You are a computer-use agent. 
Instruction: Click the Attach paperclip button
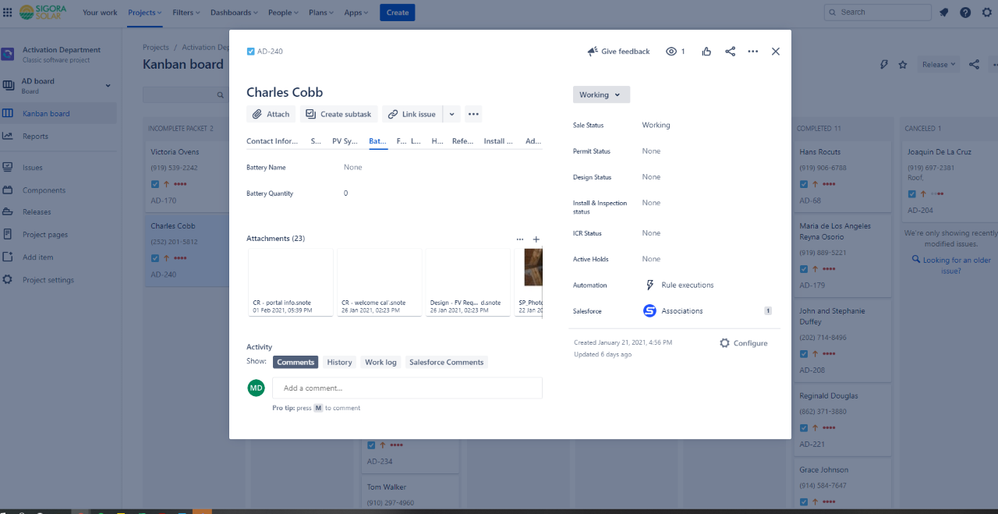tap(271, 114)
